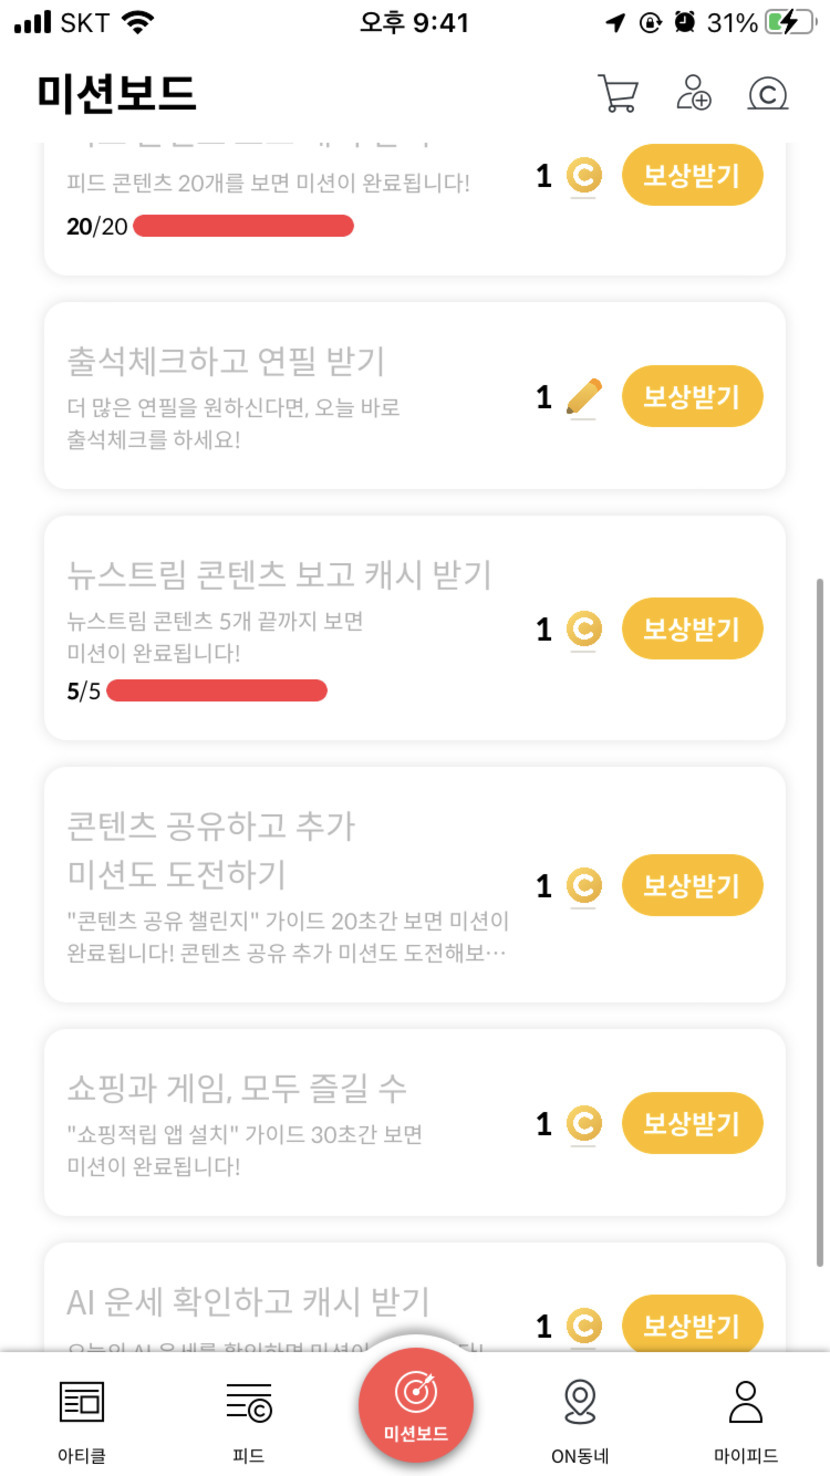The height and width of the screenshot is (1476, 830).
Task: Open the shopping cart icon
Action: [x=618, y=94]
